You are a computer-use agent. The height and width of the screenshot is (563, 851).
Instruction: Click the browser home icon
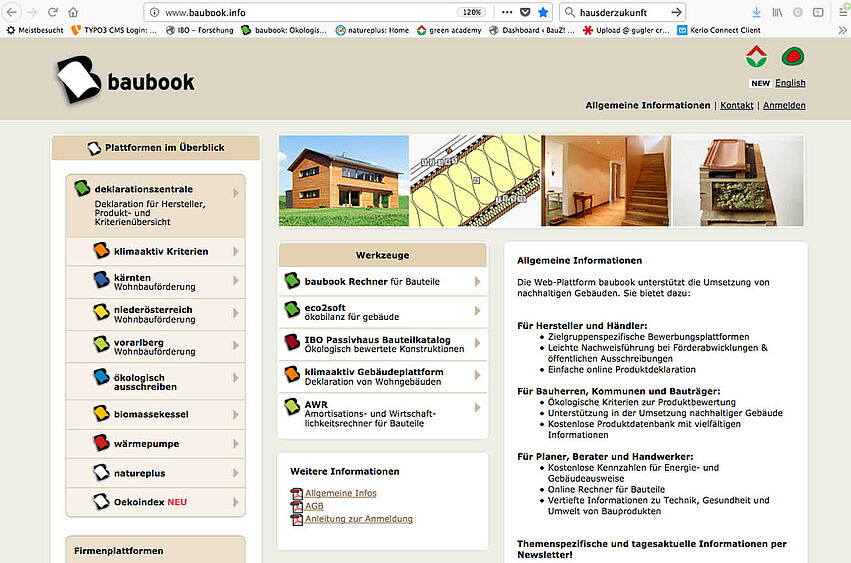(x=73, y=12)
